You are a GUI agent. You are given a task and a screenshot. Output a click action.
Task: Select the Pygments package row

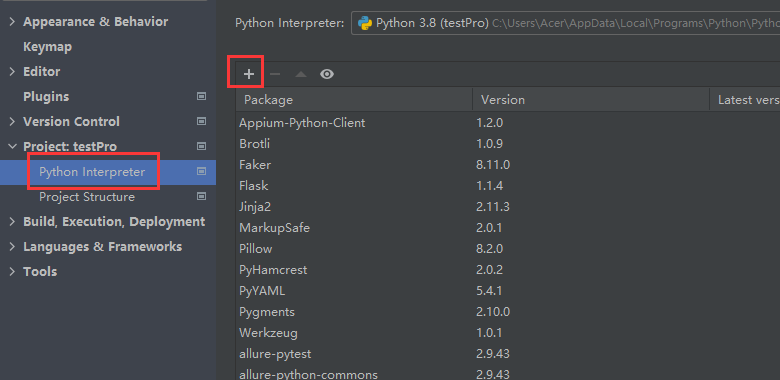click(508, 312)
